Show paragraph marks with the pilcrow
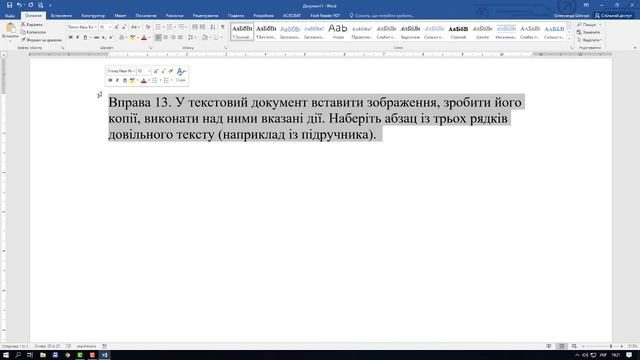 (222, 27)
